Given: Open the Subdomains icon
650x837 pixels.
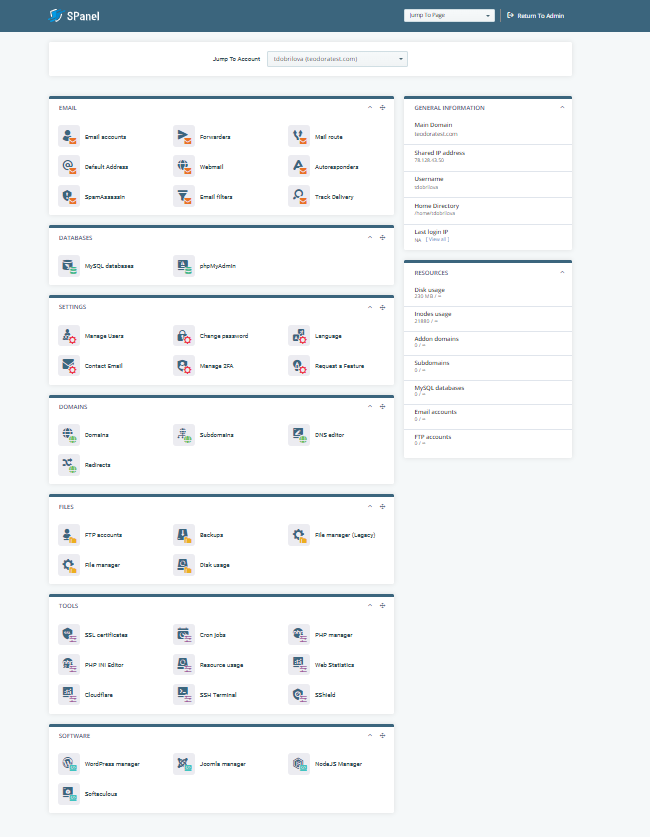Looking at the screenshot, I should pos(184,435).
